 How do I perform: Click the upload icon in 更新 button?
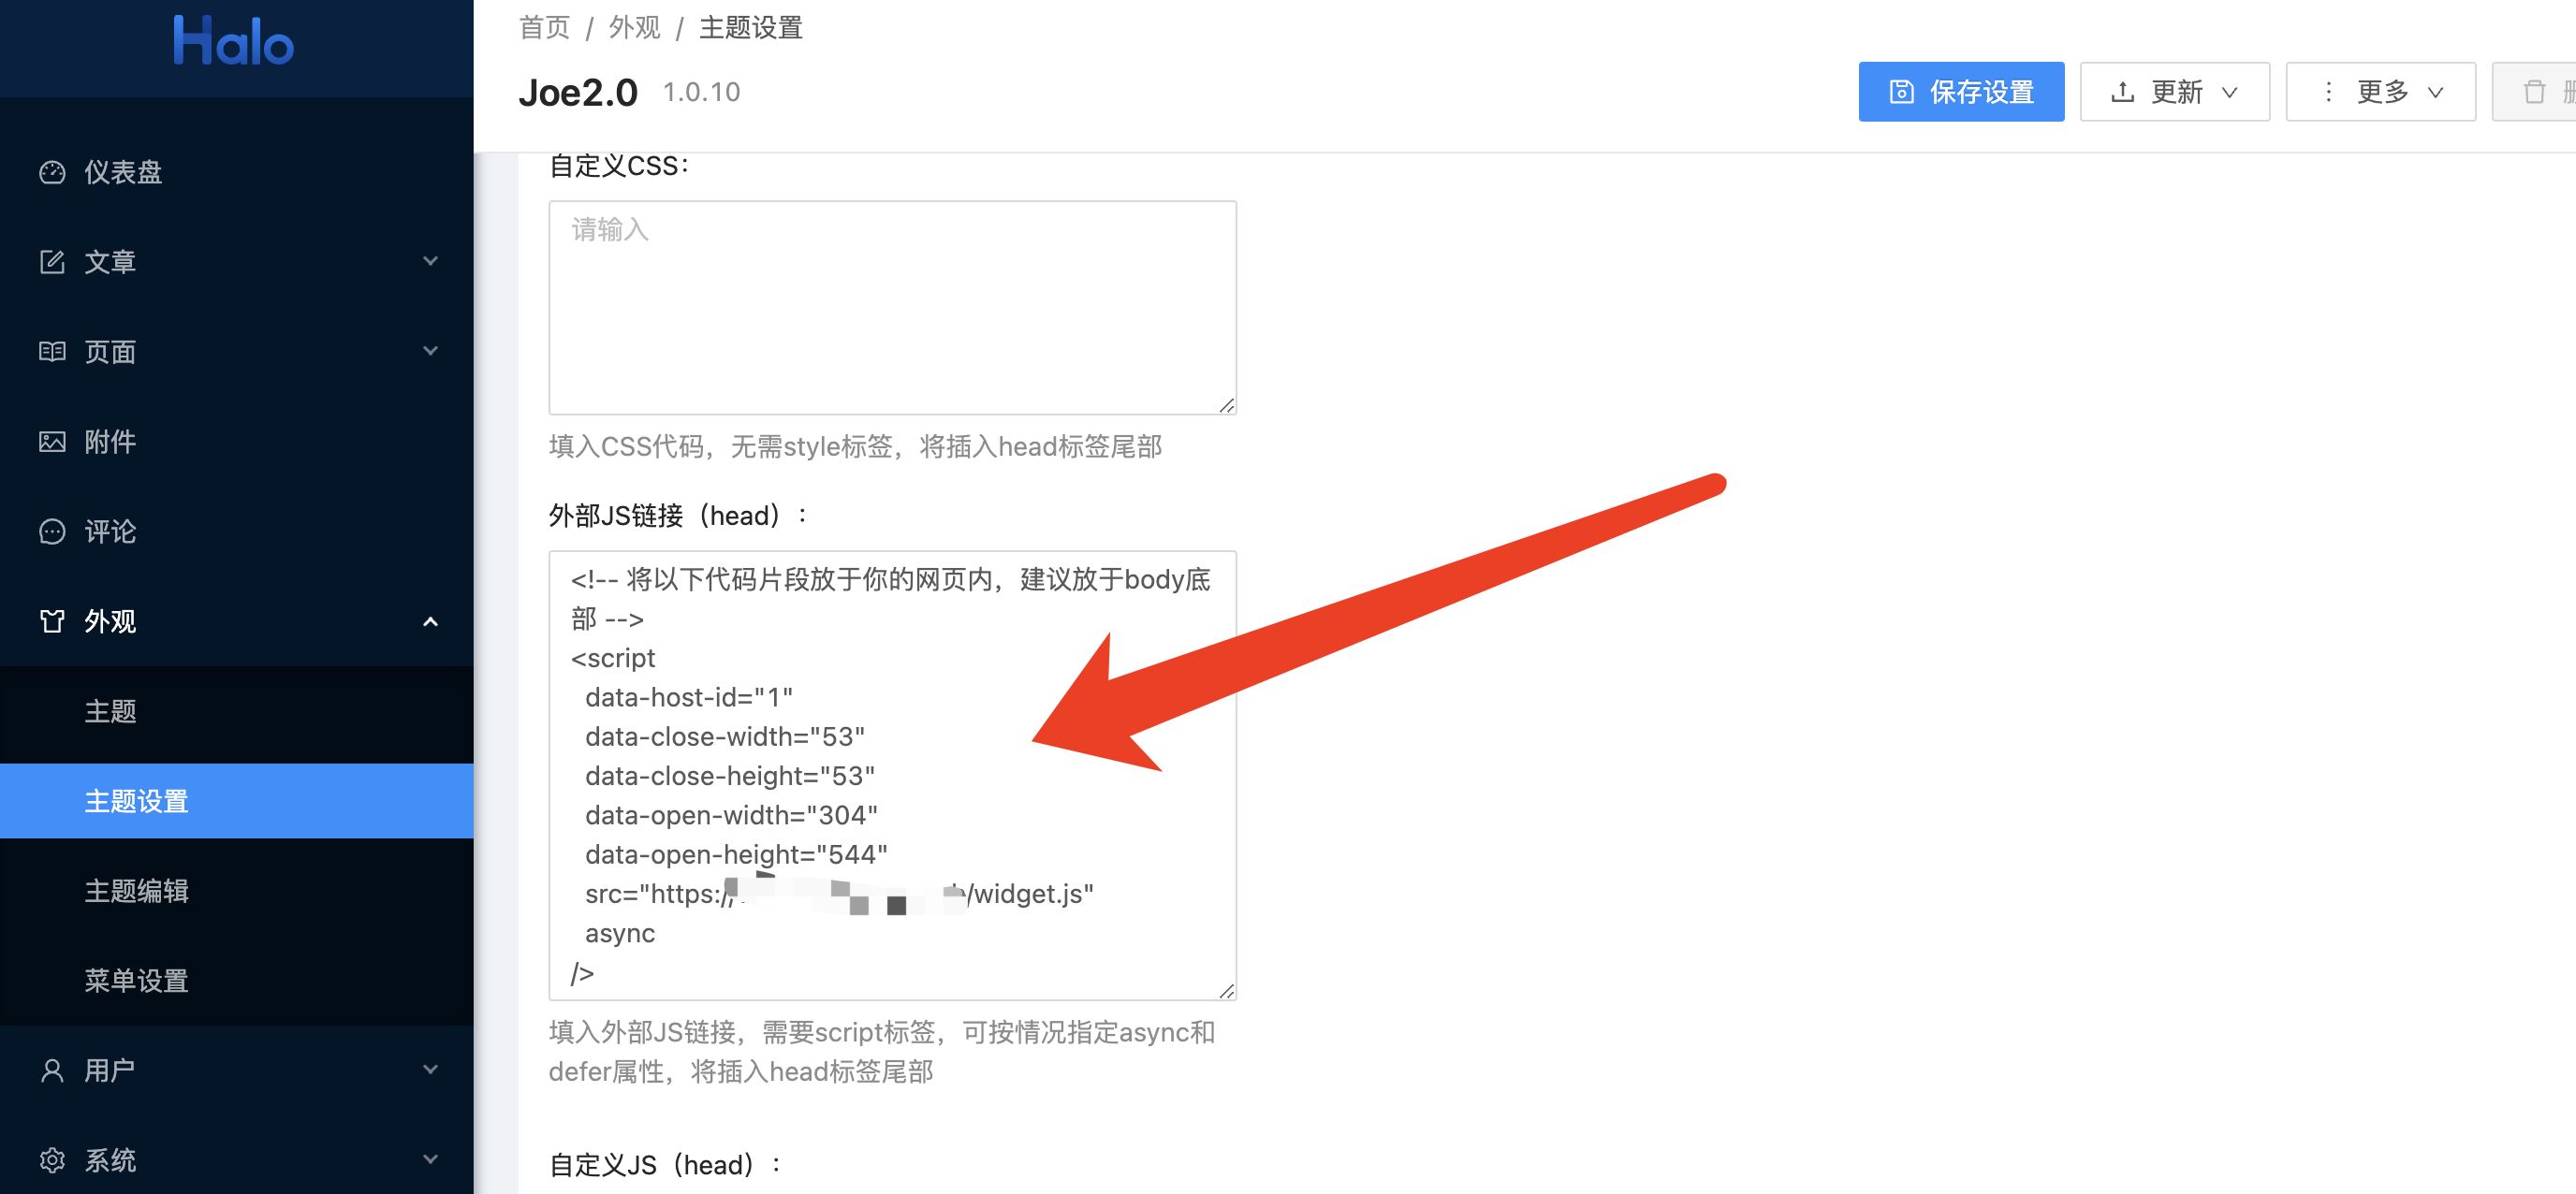tap(2122, 92)
